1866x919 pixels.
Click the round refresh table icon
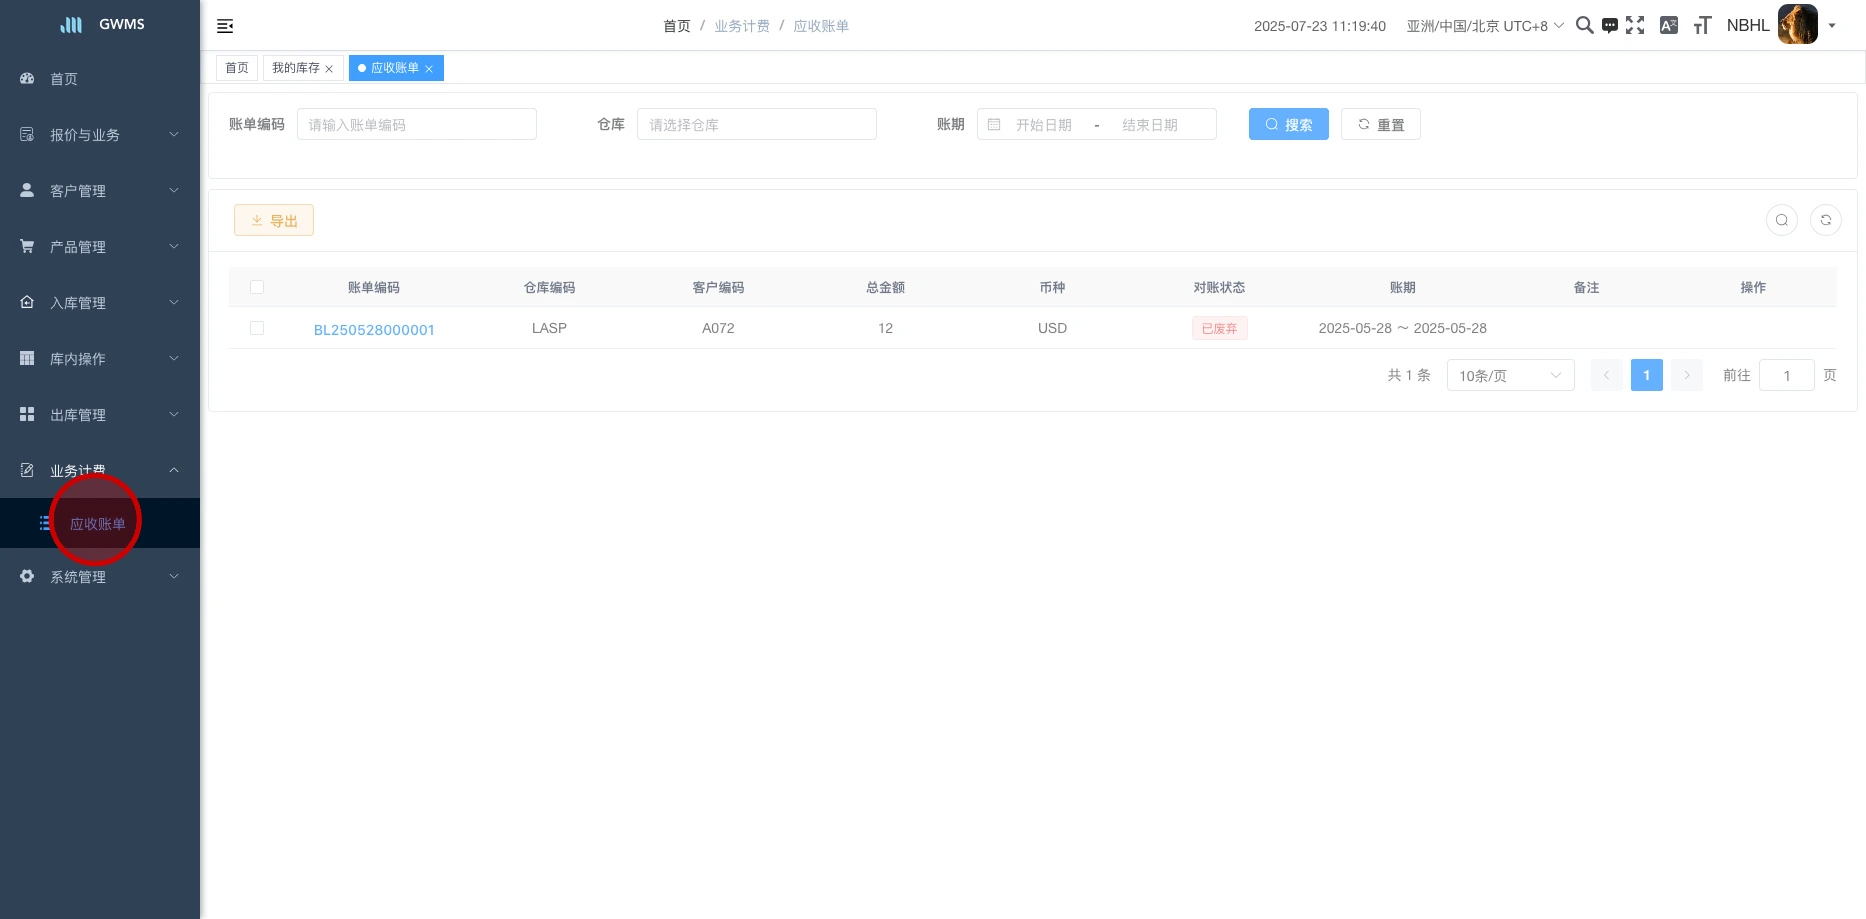tap(1825, 220)
